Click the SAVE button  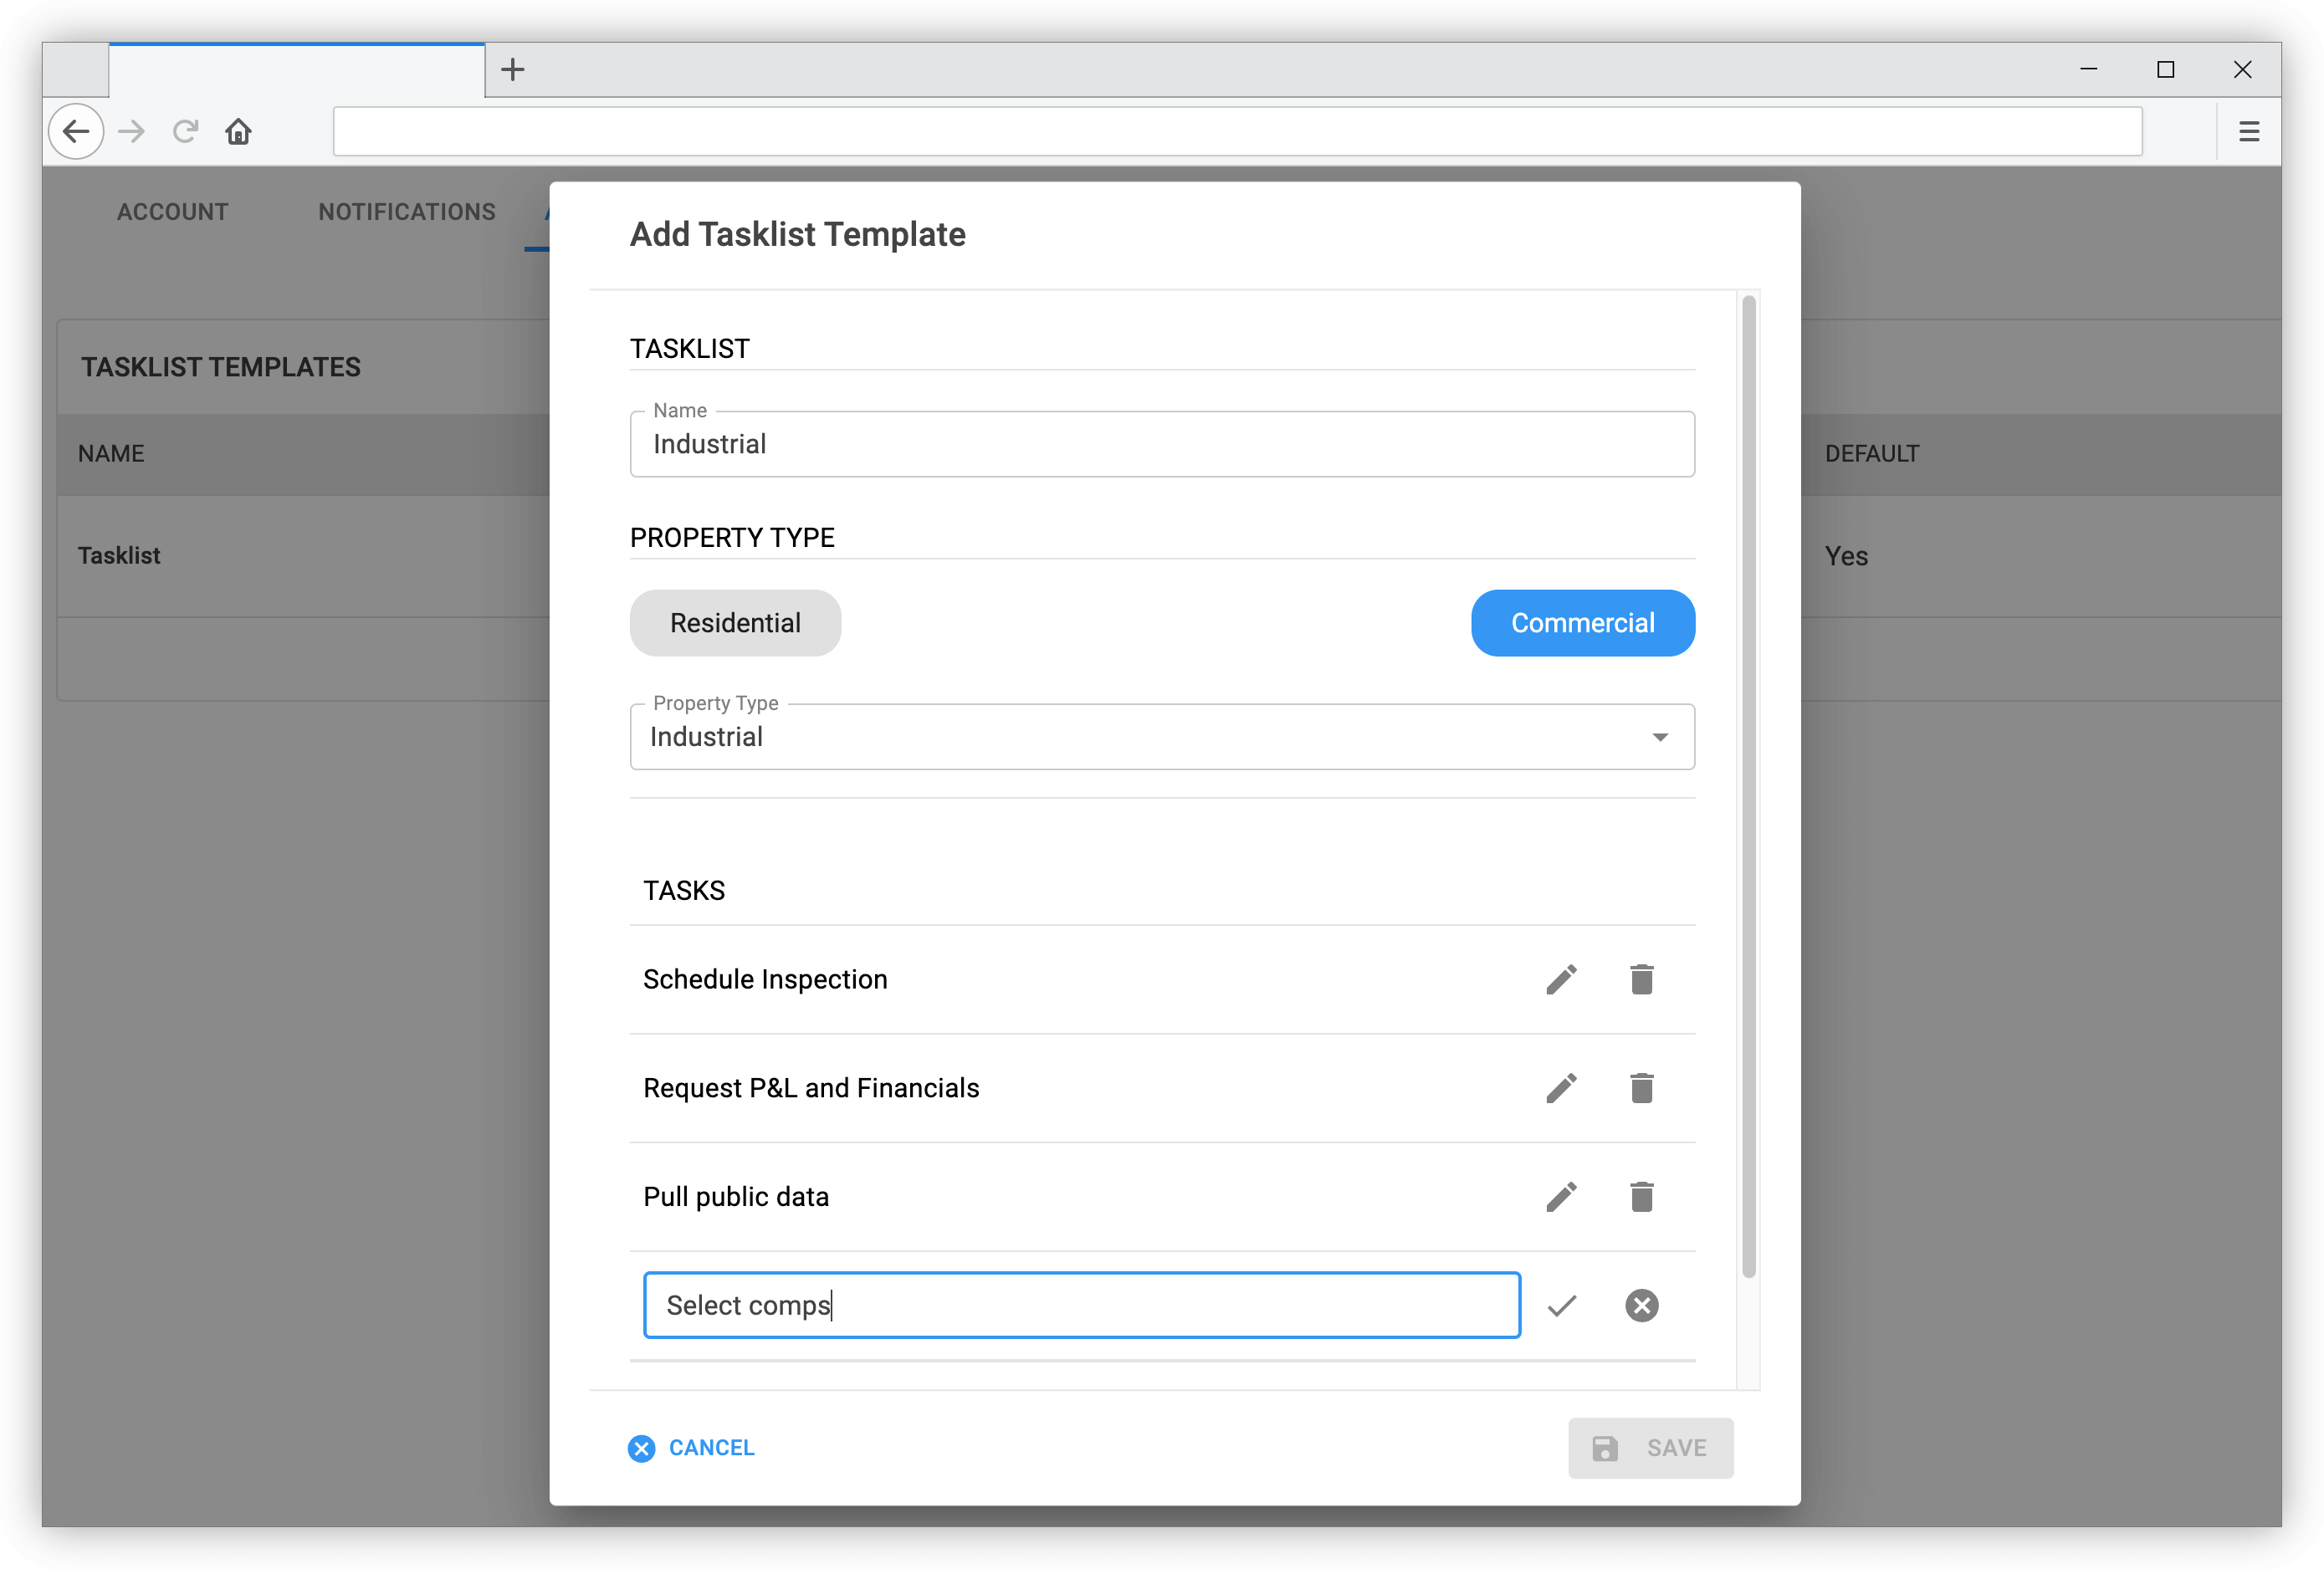pos(1650,1448)
